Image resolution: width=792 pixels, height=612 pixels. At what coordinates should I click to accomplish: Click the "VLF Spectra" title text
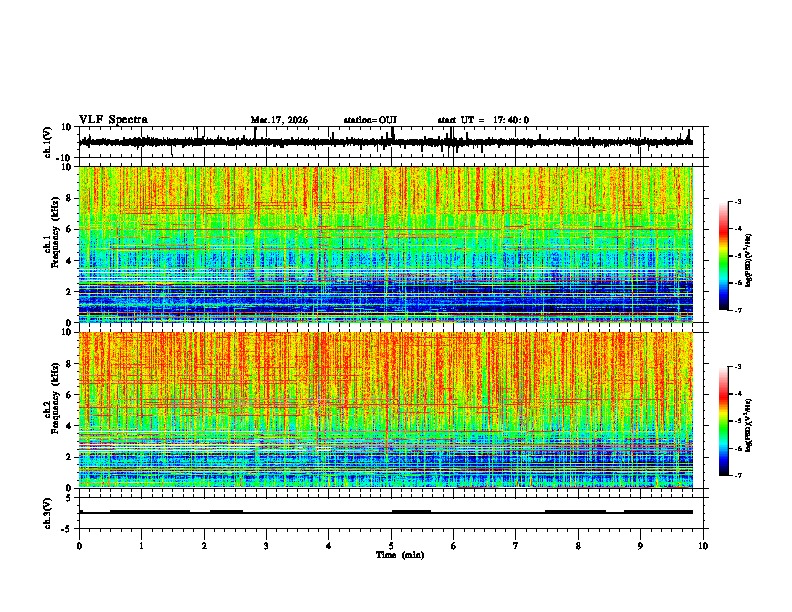coord(113,120)
